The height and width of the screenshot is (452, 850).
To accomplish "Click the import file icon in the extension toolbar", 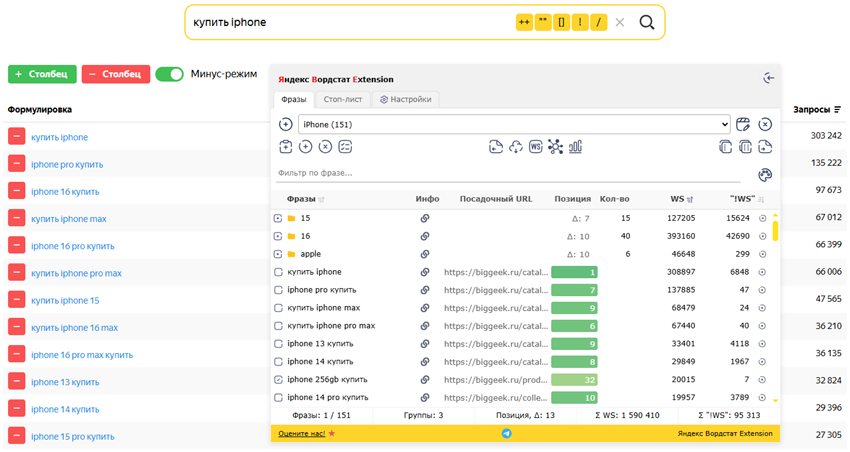I will tap(495, 147).
